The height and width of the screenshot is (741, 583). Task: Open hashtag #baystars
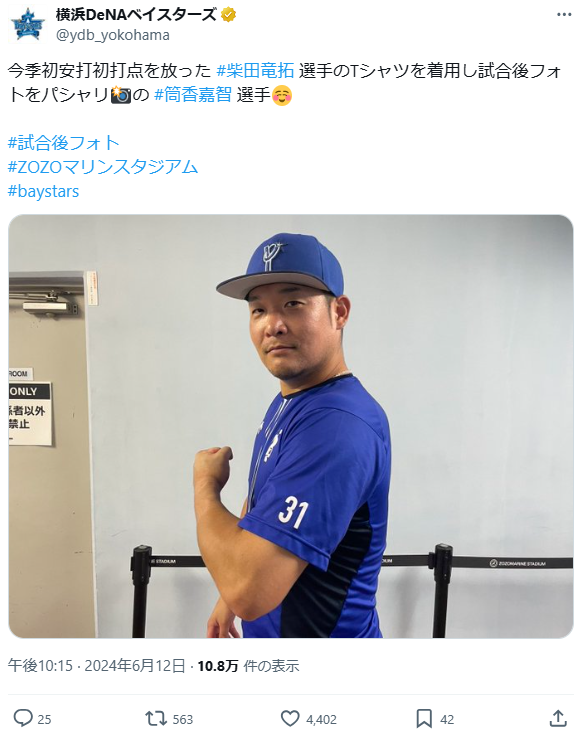(43, 191)
